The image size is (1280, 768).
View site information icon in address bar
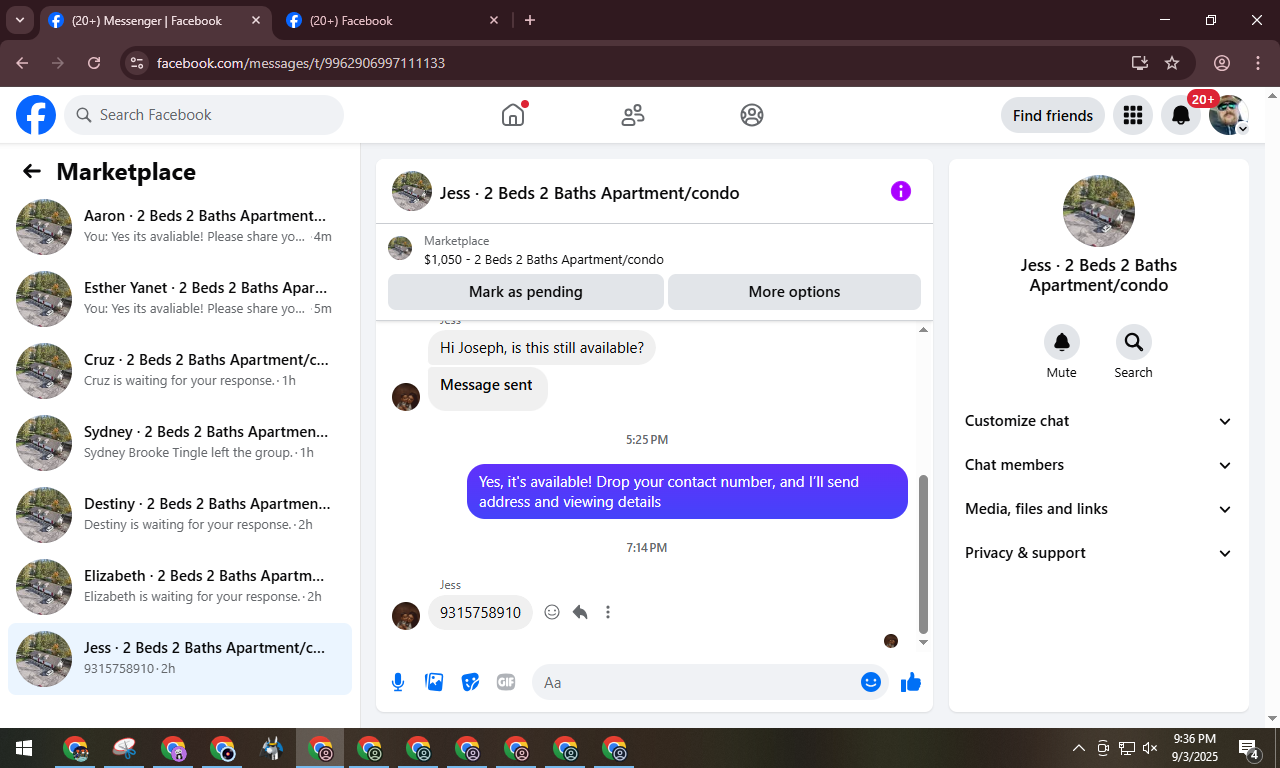pyautogui.click(x=138, y=63)
